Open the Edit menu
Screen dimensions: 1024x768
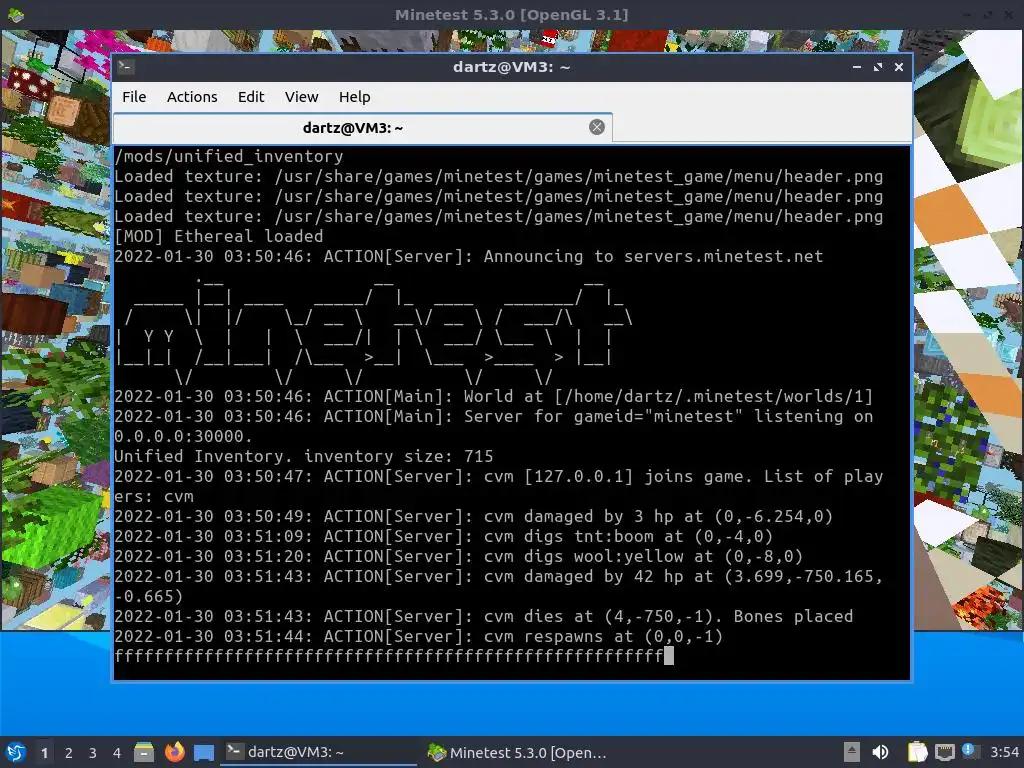click(251, 97)
